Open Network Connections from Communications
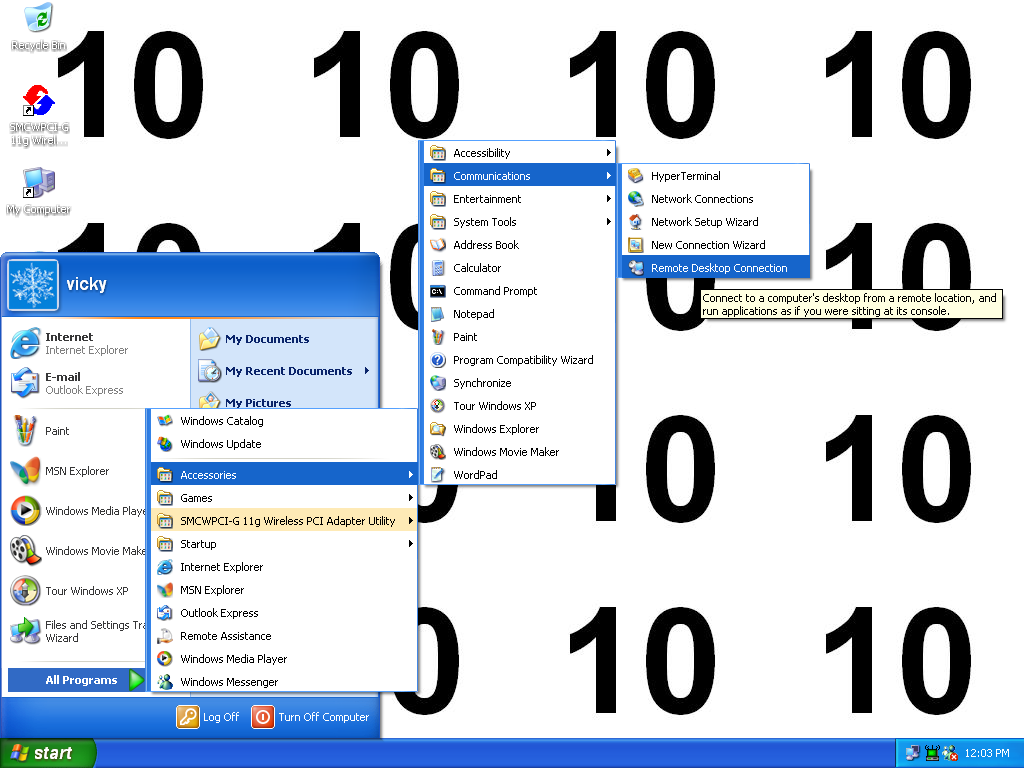 (x=716, y=199)
